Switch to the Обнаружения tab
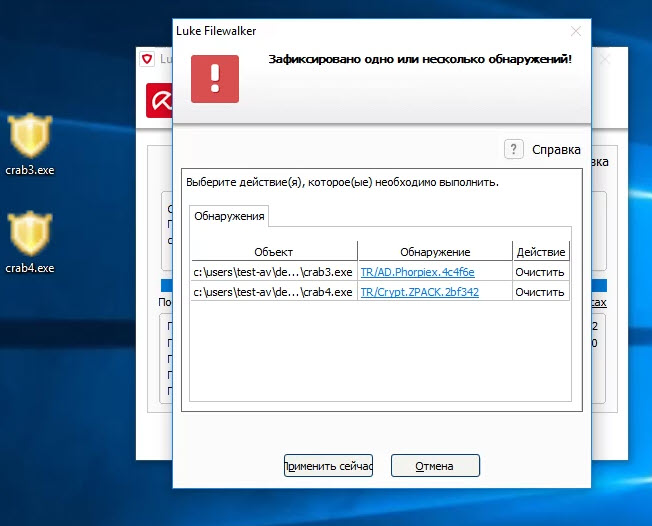652x526 pixels. [x=229, y=216]
